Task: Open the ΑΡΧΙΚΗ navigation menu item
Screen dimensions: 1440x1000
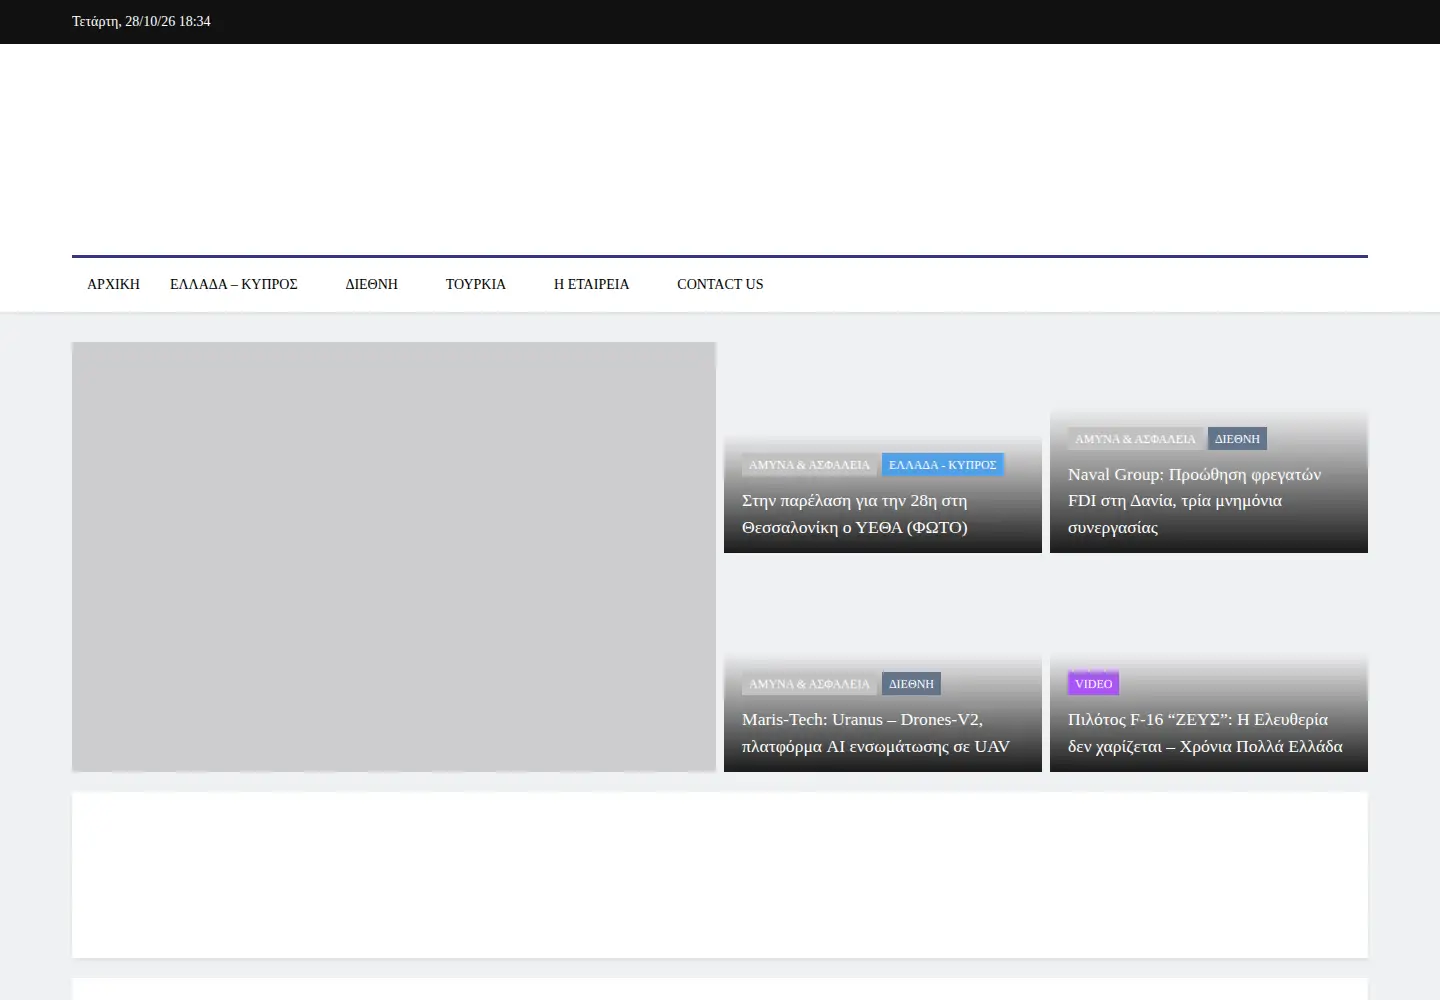Action: click(113, 284)
